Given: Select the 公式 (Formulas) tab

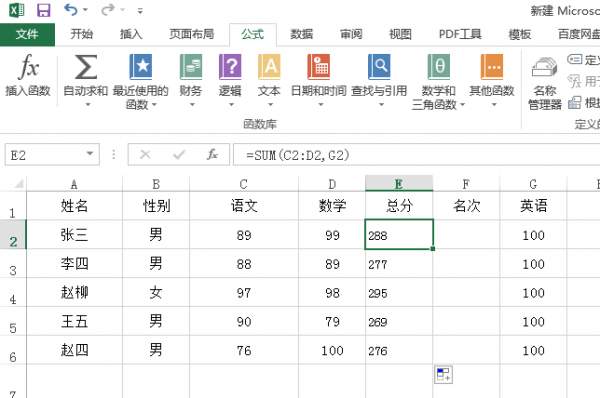Looking at the screenshot, I should pyautogui.click(x=253, y=34).
